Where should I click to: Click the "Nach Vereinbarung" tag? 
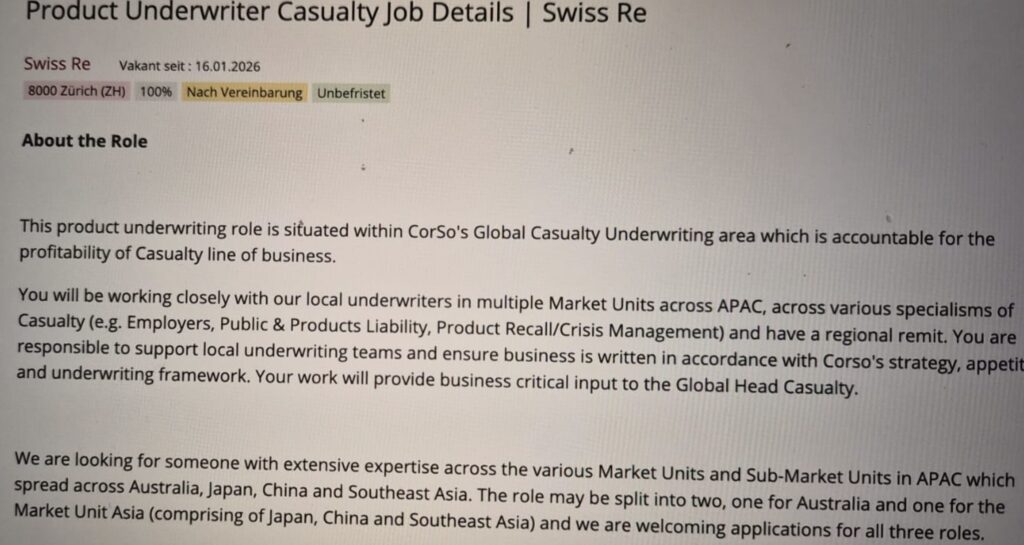click(244, 92)
